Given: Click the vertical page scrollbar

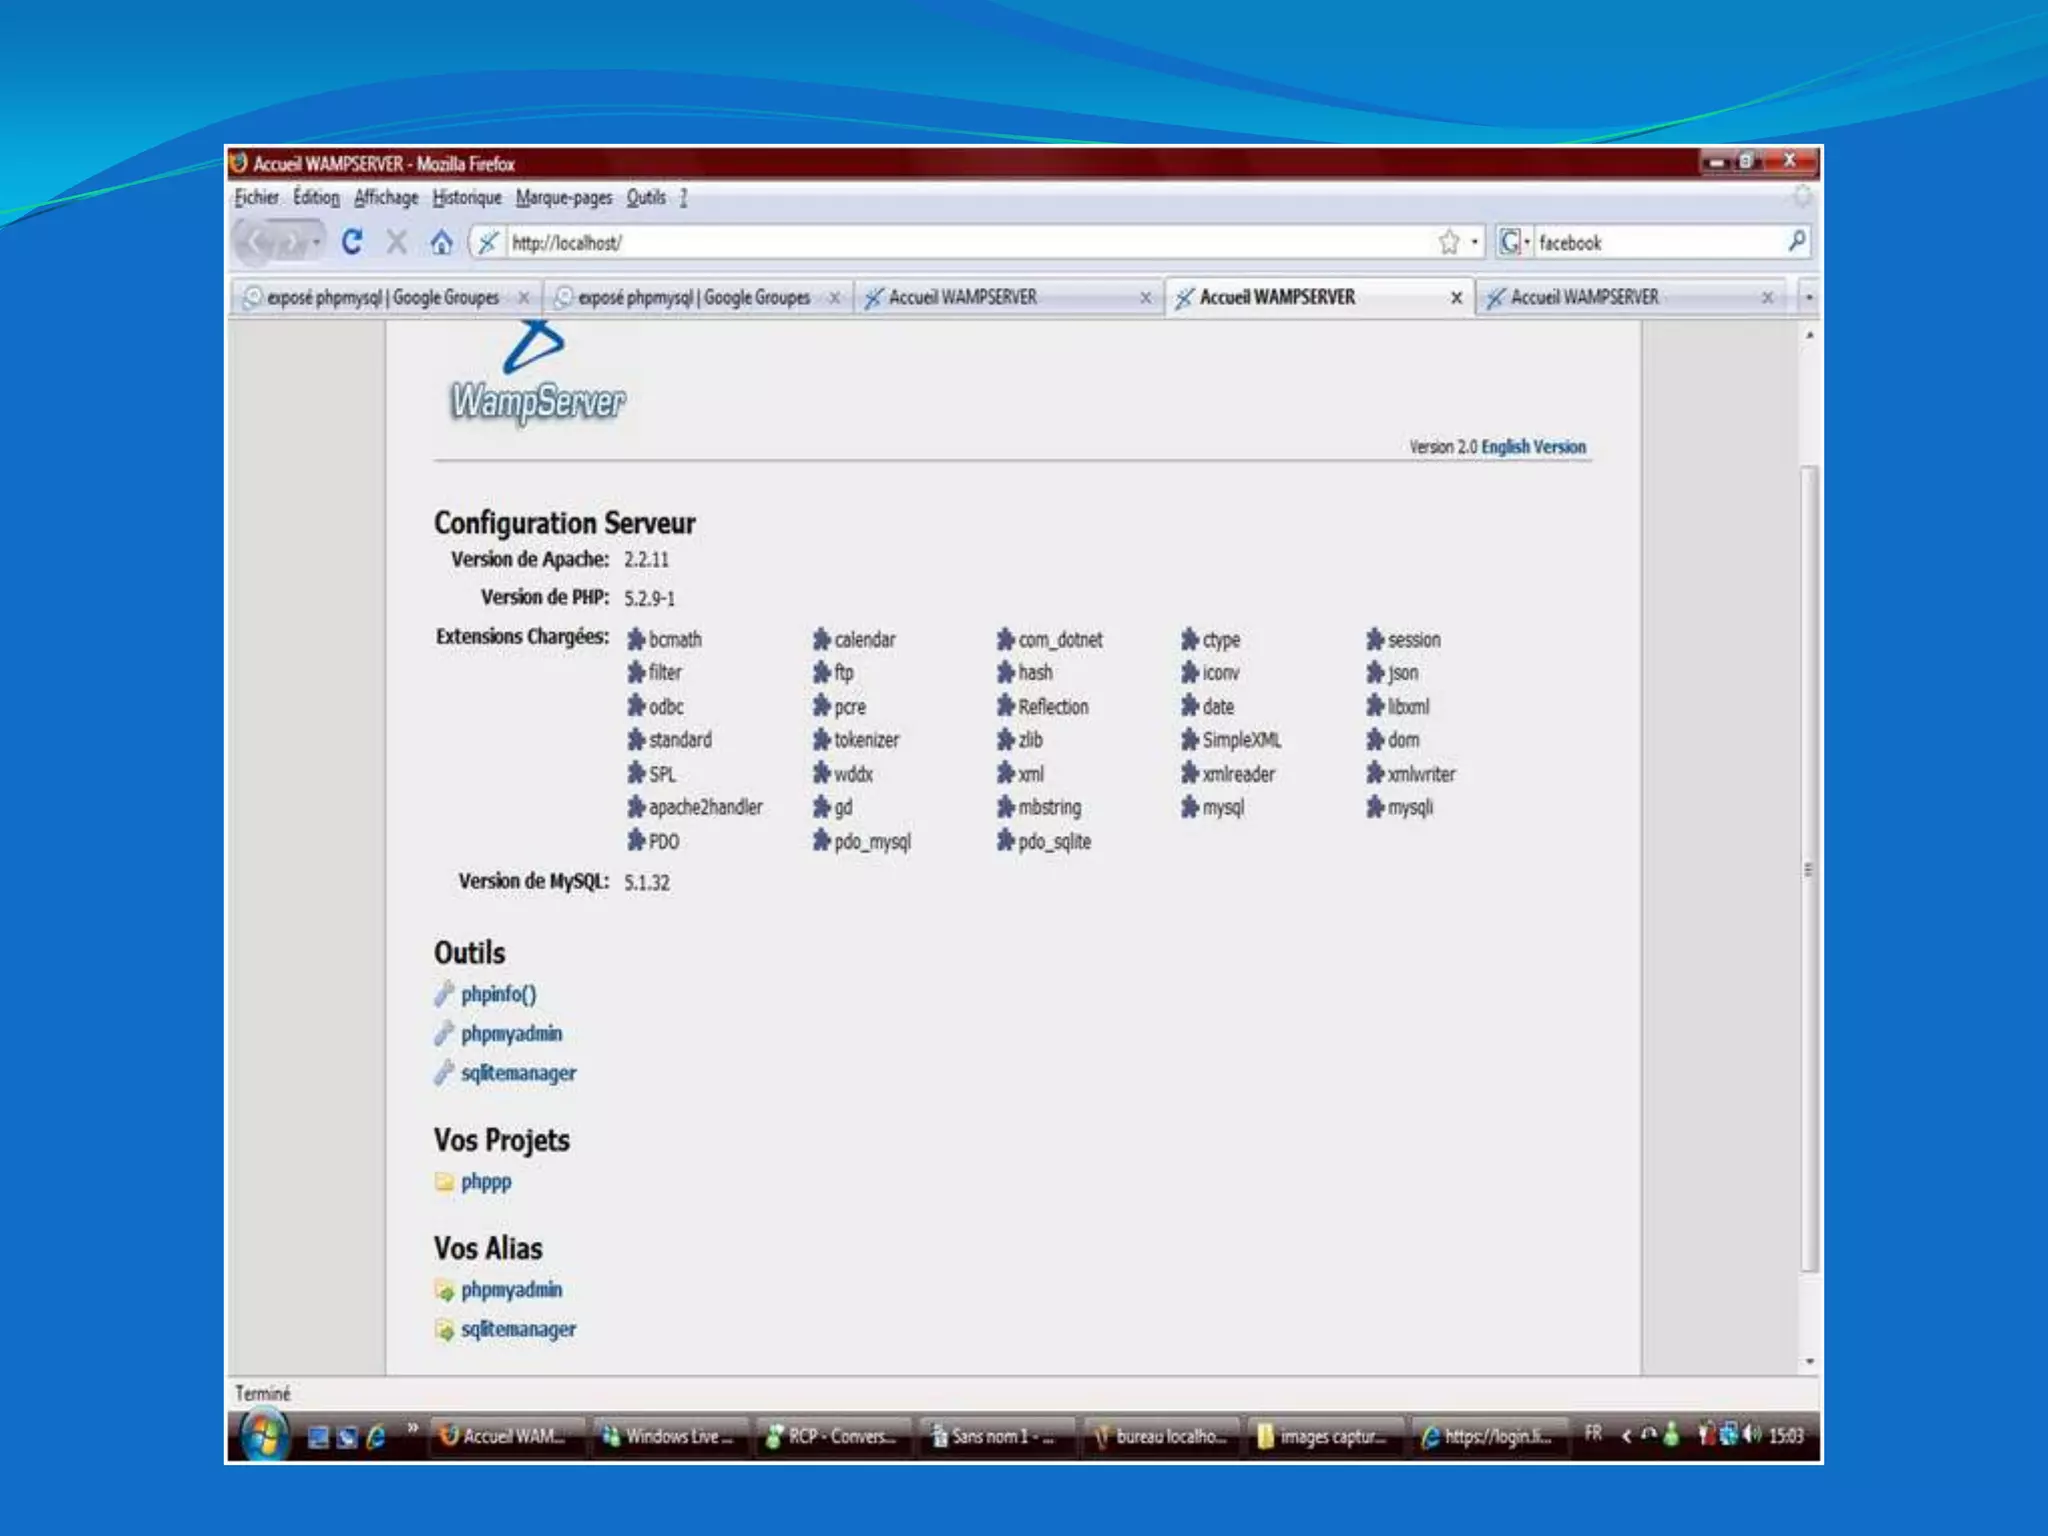Looking at the screenshot, I should [x=1808, y=868].
